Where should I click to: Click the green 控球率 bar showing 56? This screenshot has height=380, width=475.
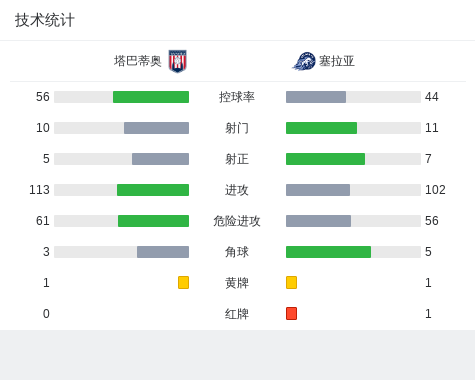(151, 97)
